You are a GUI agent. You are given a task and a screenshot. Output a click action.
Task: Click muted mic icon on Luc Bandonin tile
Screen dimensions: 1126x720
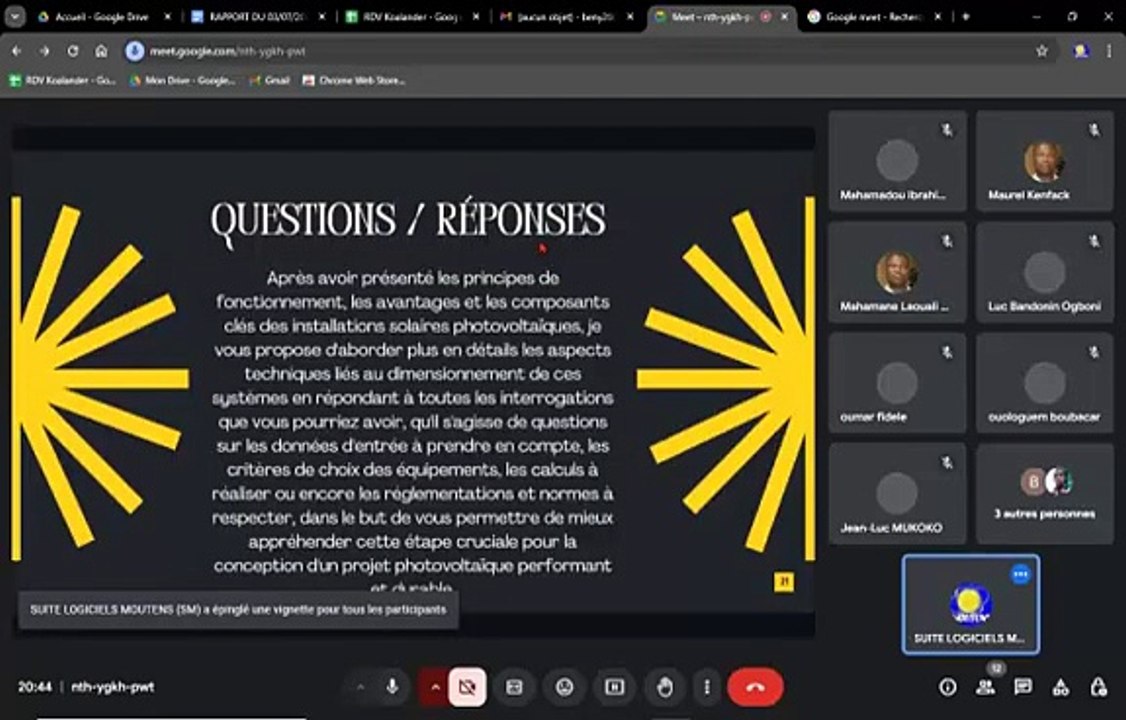point(1094,241)
